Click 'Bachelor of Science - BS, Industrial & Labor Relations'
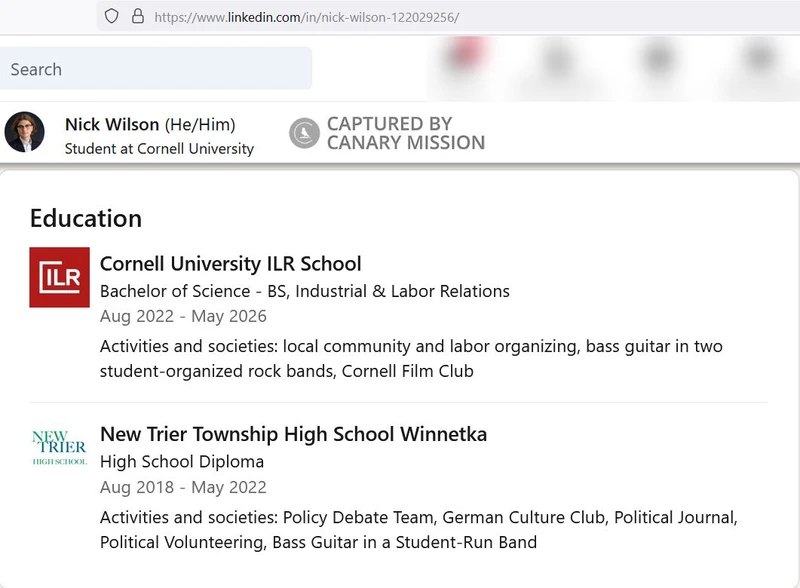 pos(305,291)
